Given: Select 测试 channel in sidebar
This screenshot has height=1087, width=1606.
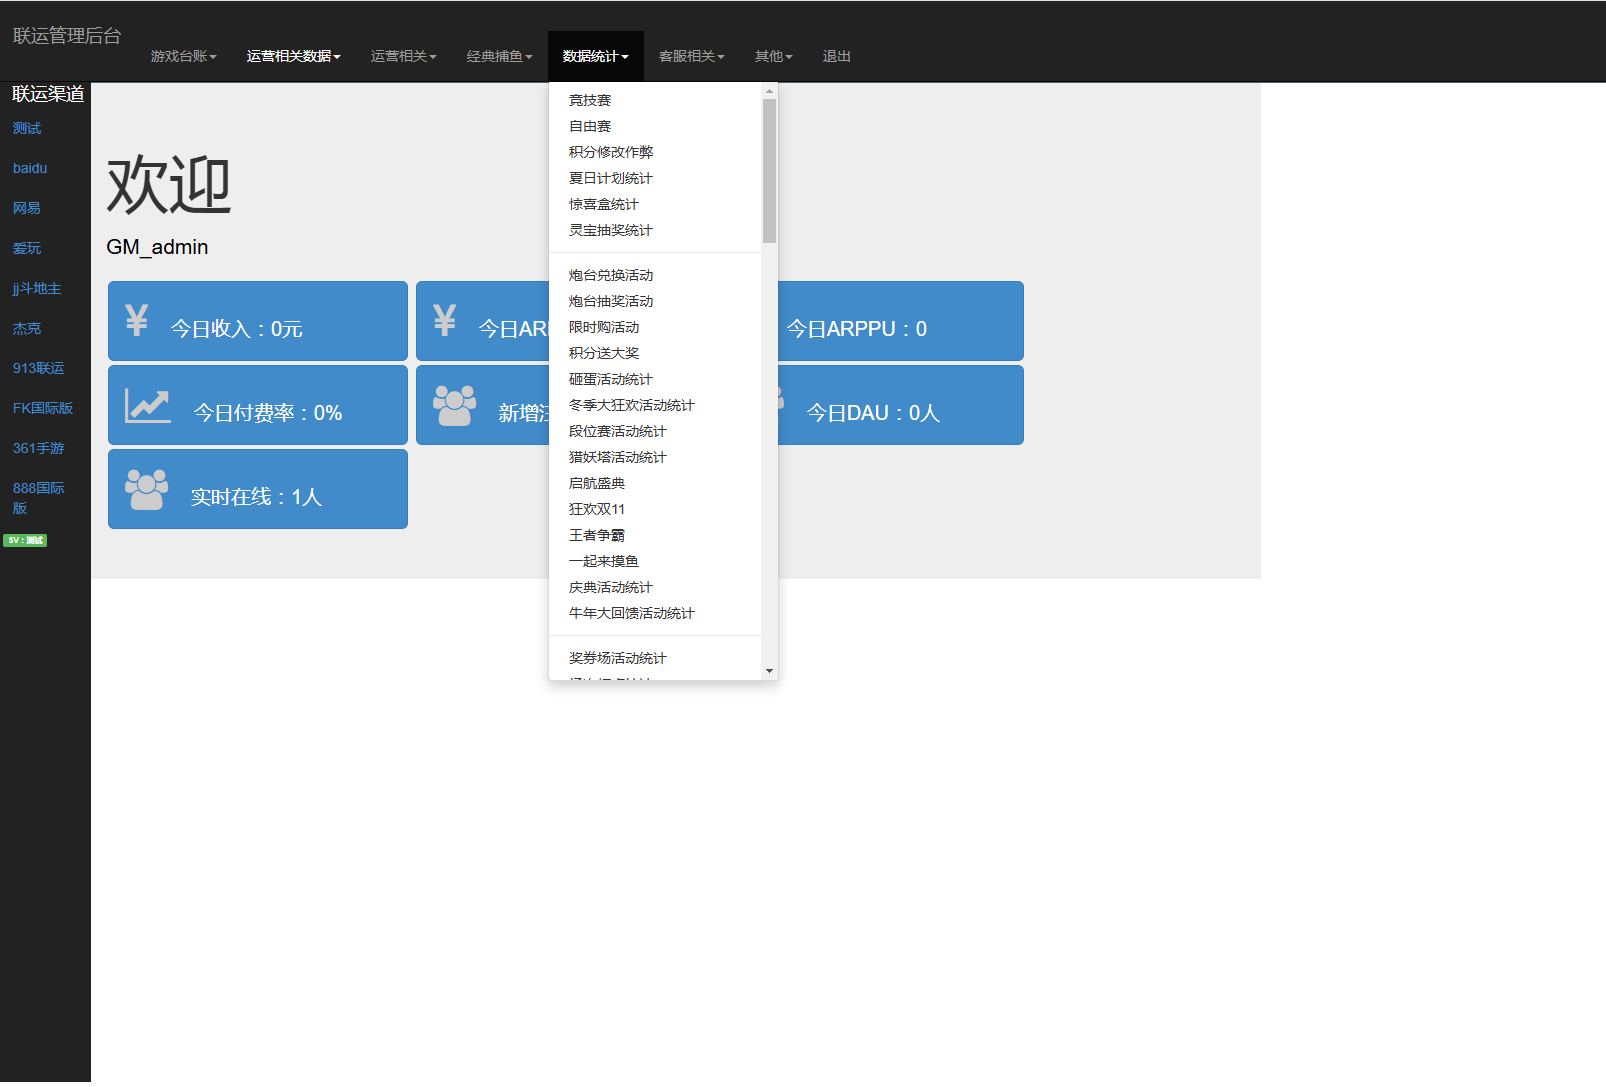Looking at the screenshot, I should (27, 128).
